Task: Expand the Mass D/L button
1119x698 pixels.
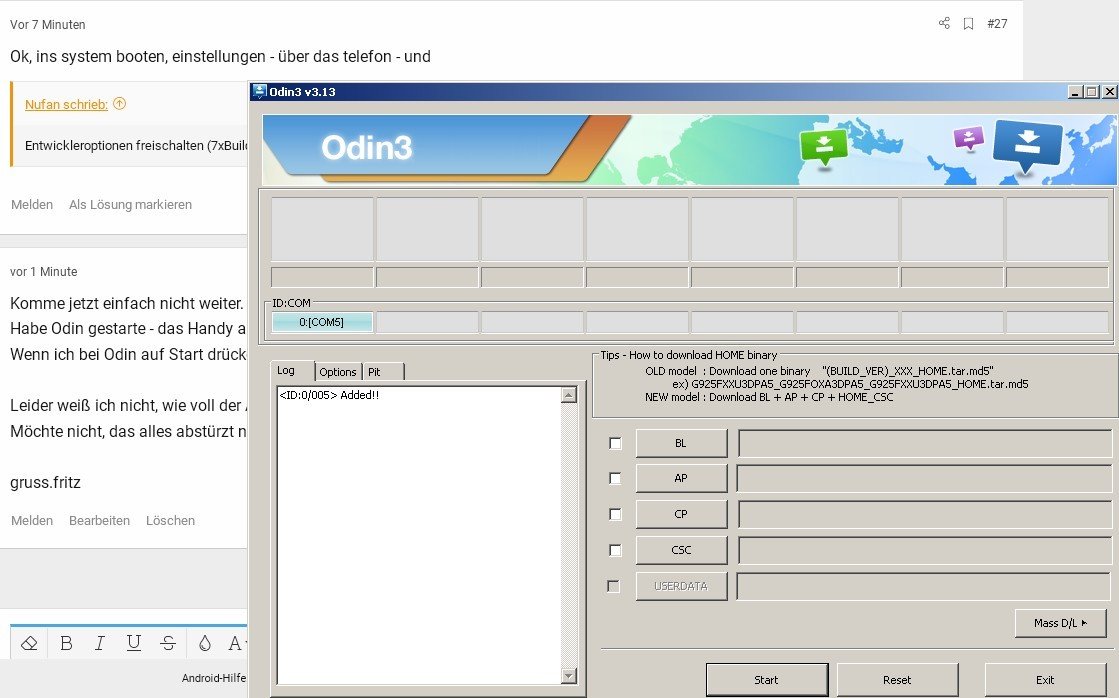Action: point(1060,623)
